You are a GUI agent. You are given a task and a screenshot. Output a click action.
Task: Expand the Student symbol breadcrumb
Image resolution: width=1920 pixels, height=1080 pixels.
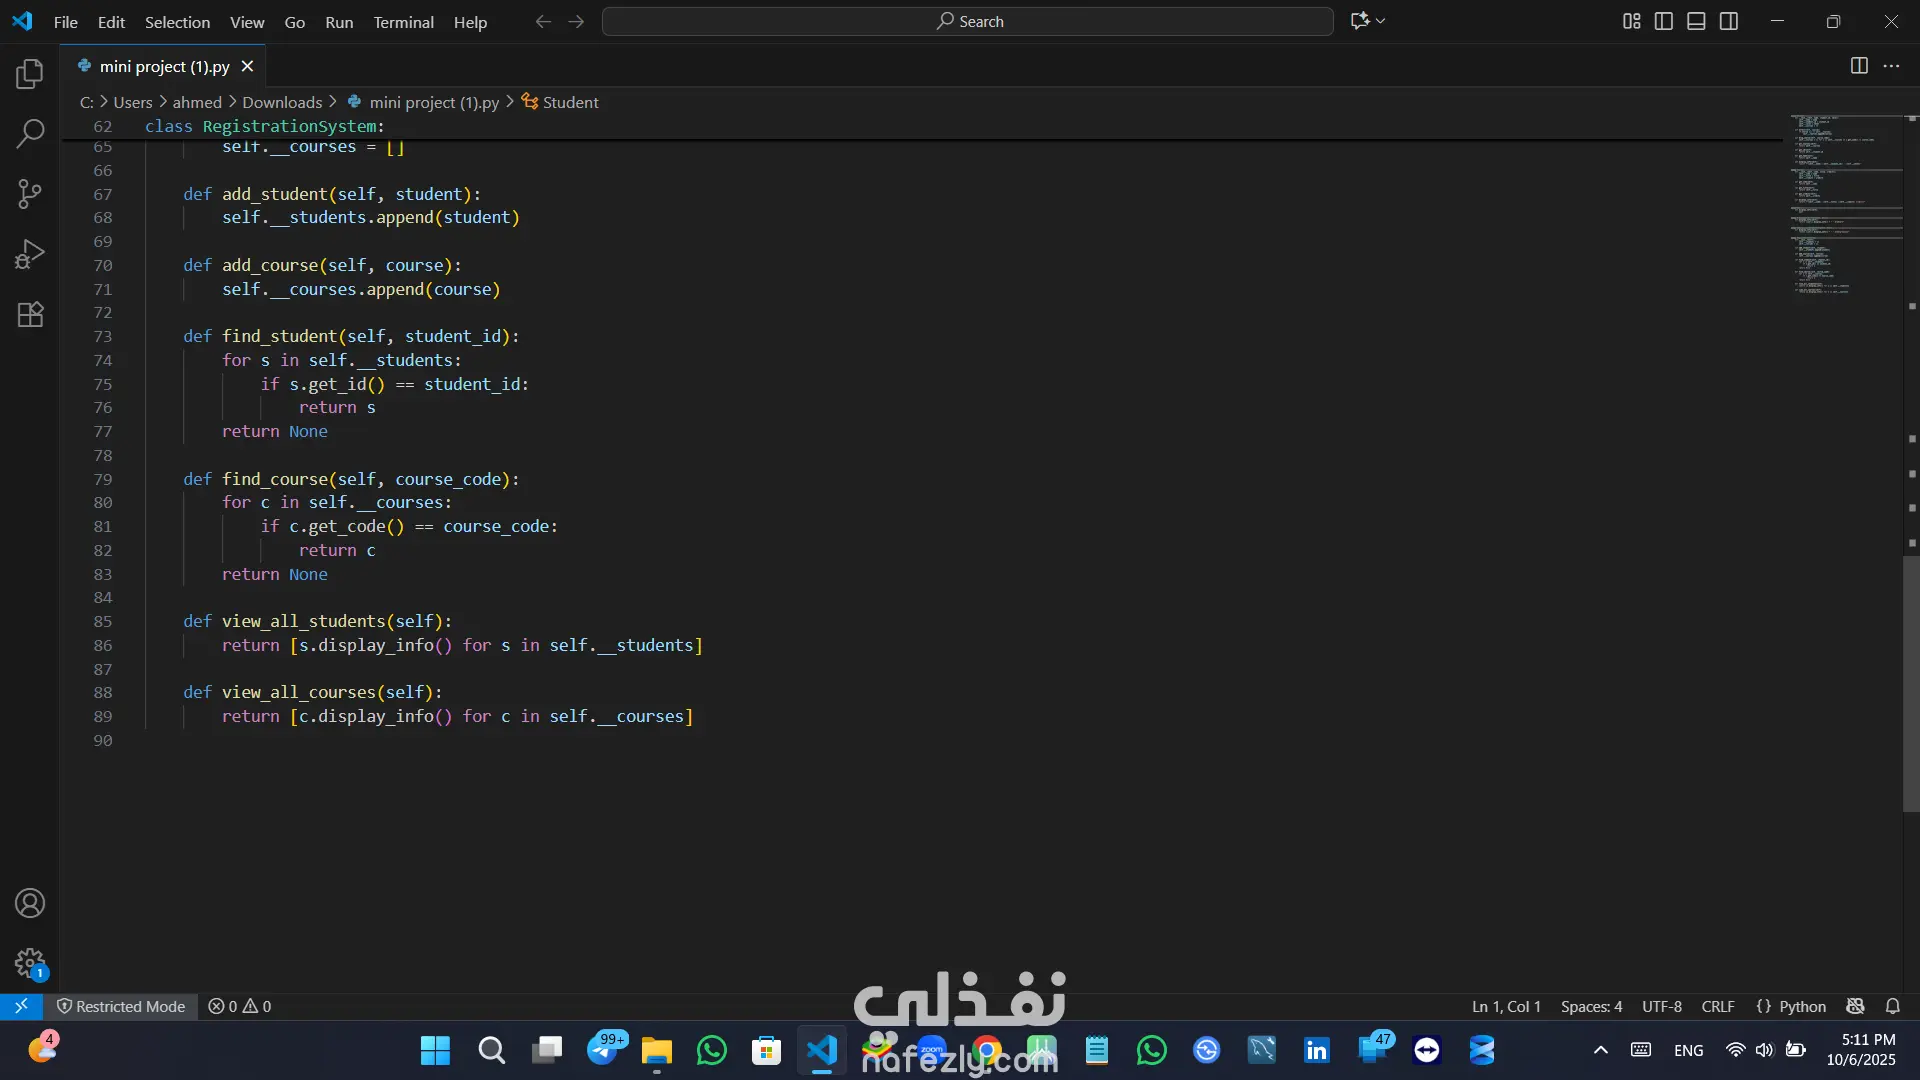point(570,102)
